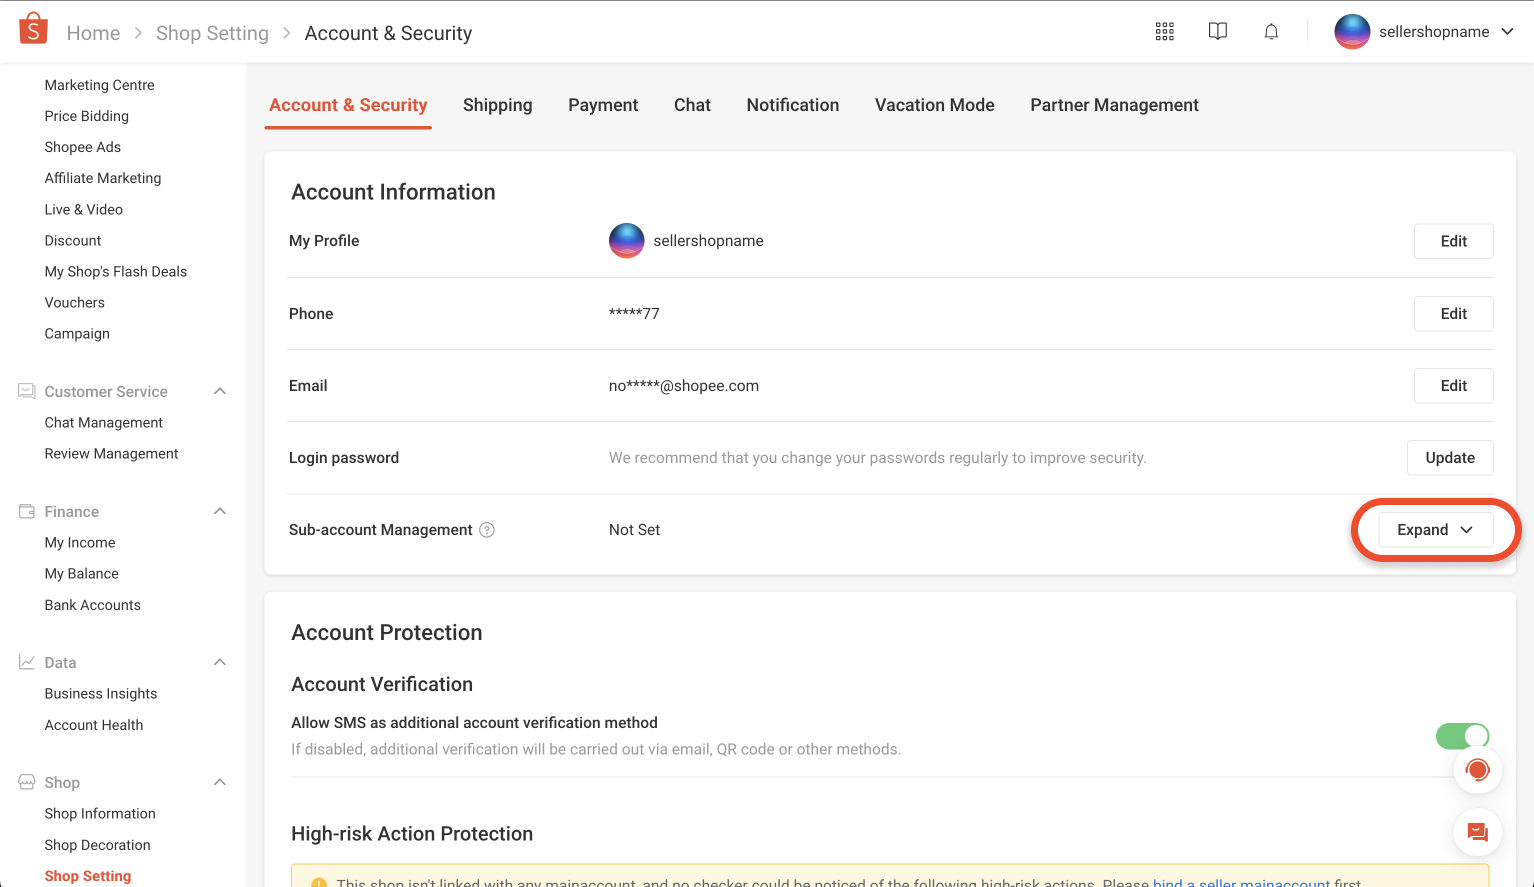Image resolution: width=1534 pixels, height=887 pixels.
Task: Open the notifications bell icon
Action: (1271, 31)
